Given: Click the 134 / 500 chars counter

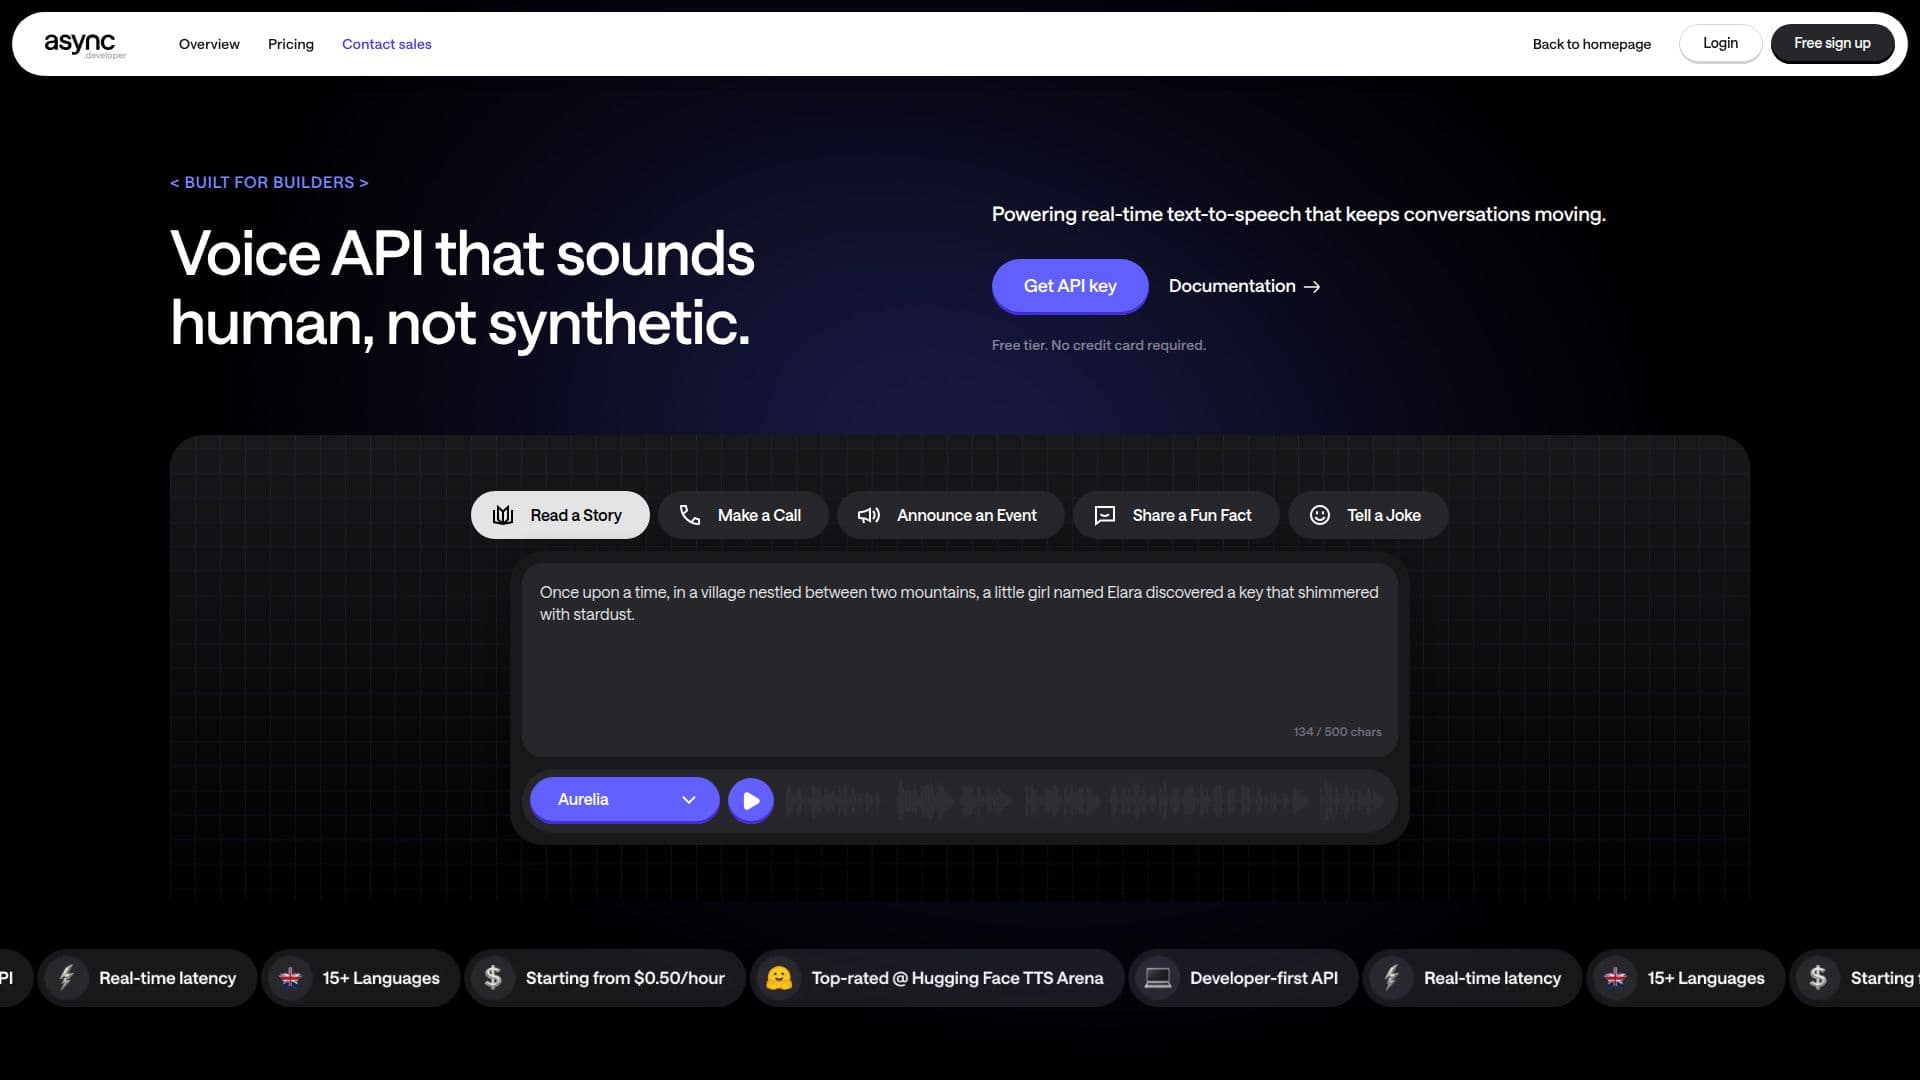Looking at the screenshot, I should (x=1337, y=732).
